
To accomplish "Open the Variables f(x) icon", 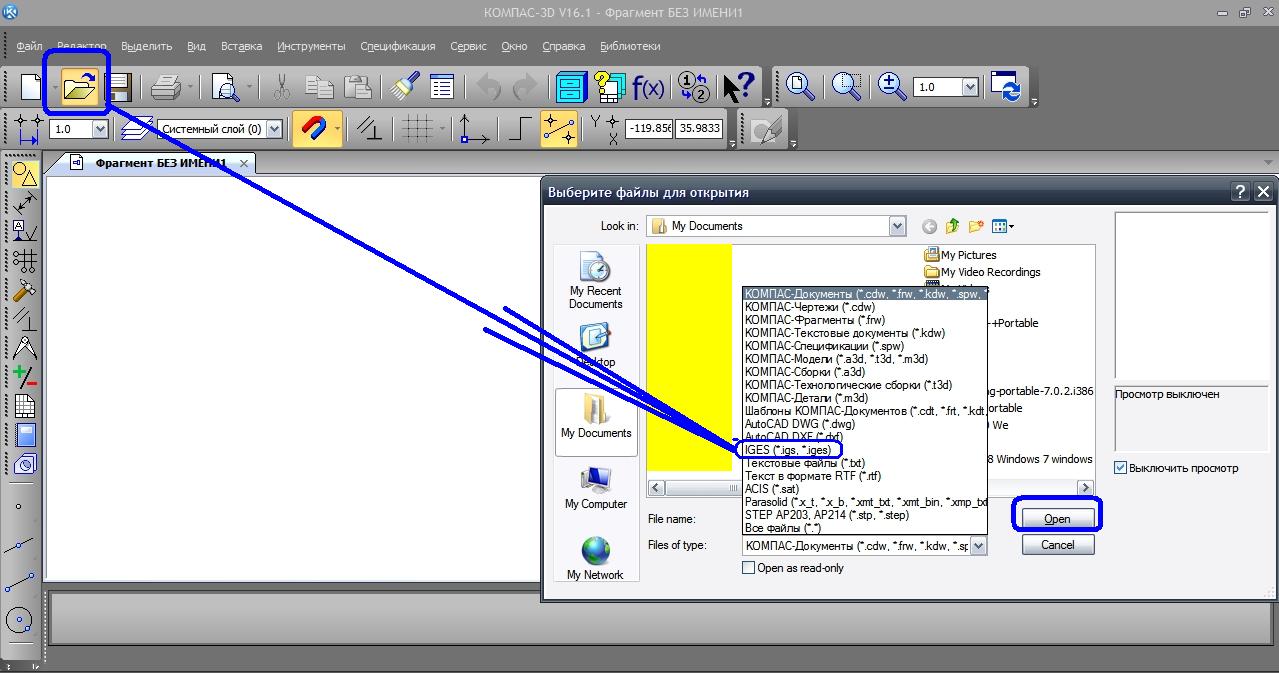I will click(x=648, y=87).
